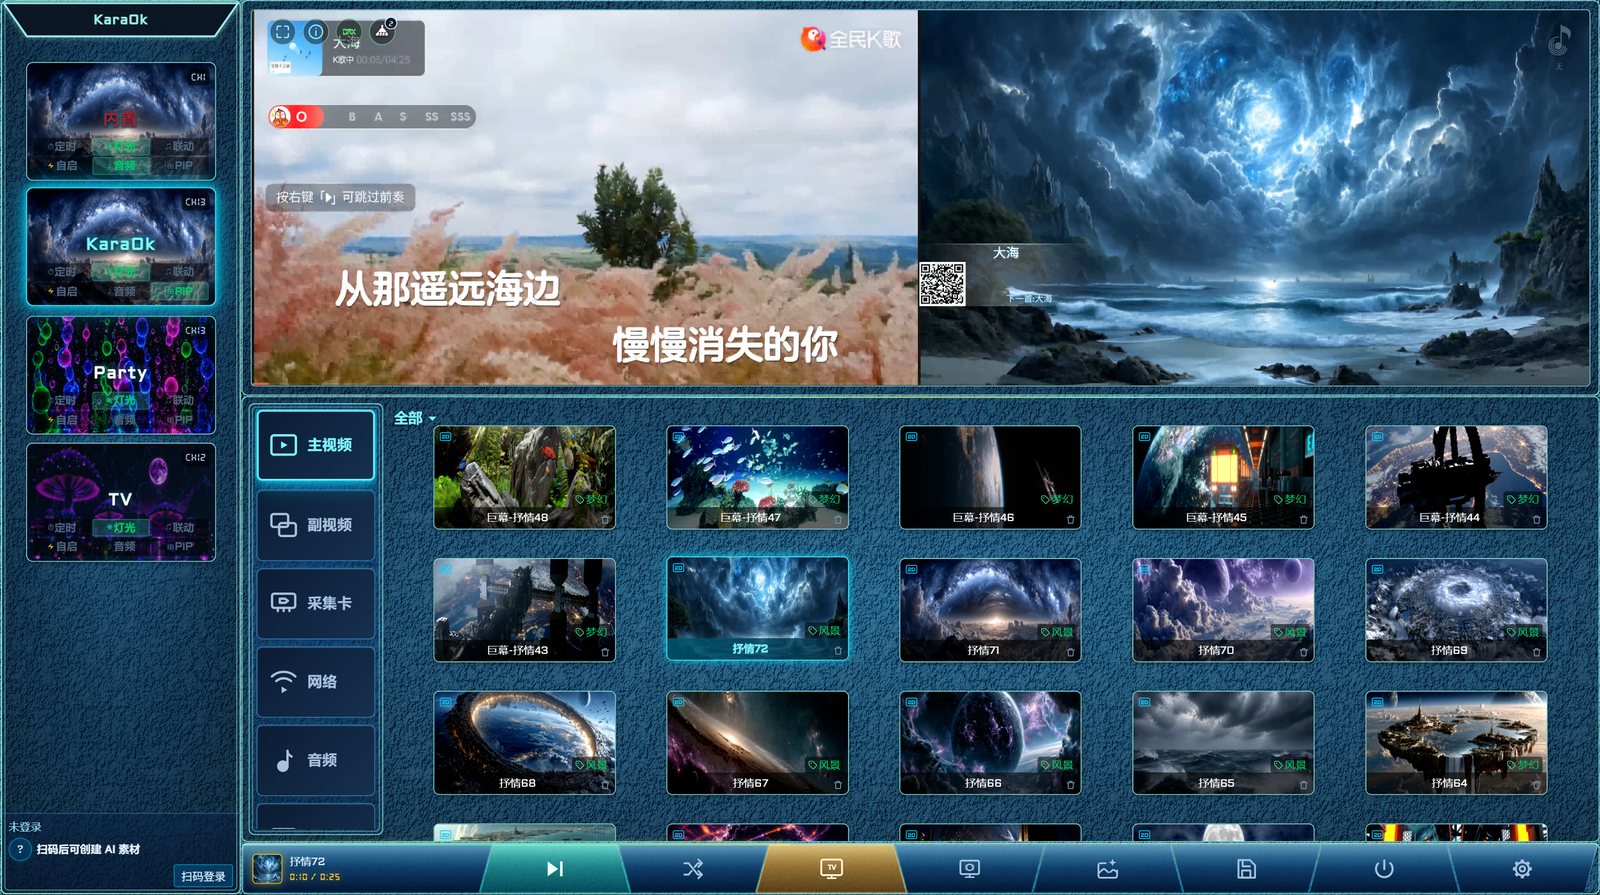Click trash icon on 抒情67 thumbnail
This screenshot has width=1600, height=895.
coord(838,784)
